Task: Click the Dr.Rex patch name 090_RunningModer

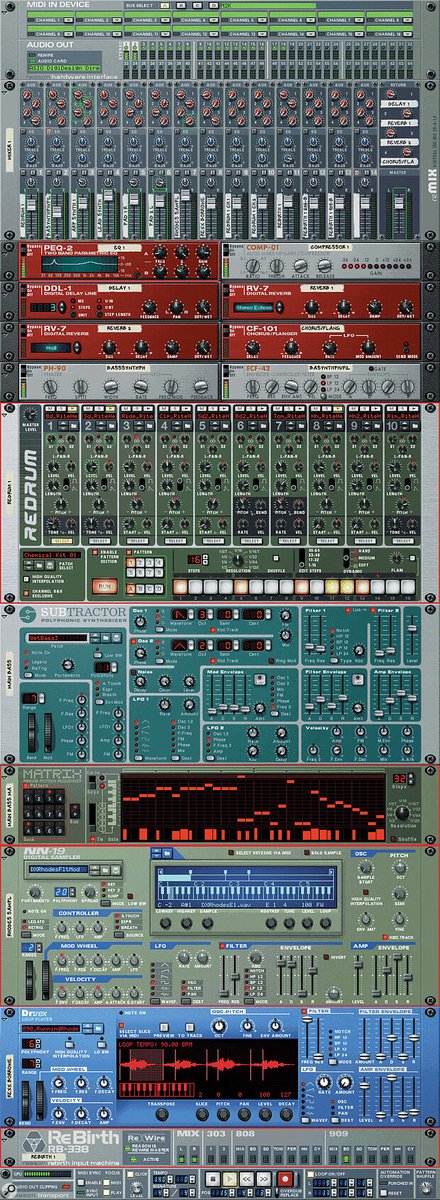Action: tap(51, 1029)
